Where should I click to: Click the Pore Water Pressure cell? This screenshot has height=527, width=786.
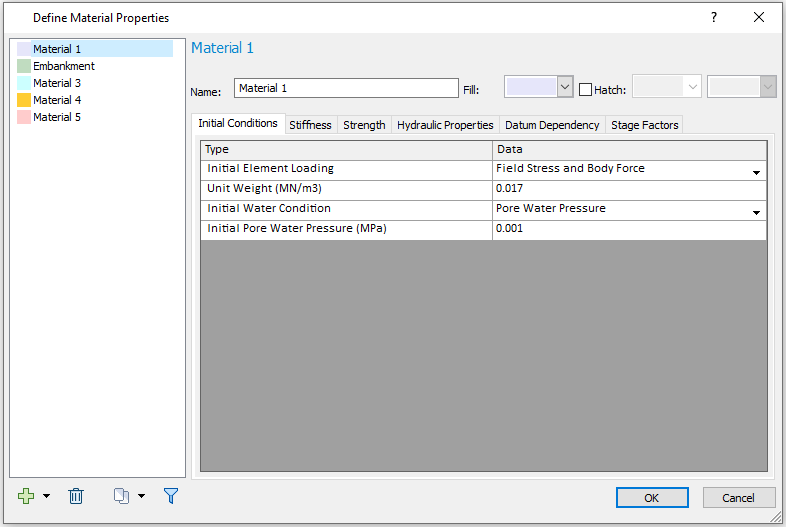629,210
